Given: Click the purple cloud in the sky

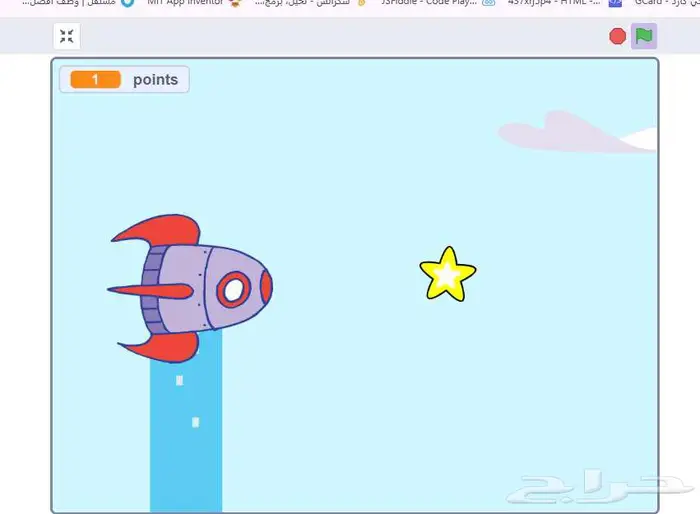Looking at the screenshot, I should [576, 132].
